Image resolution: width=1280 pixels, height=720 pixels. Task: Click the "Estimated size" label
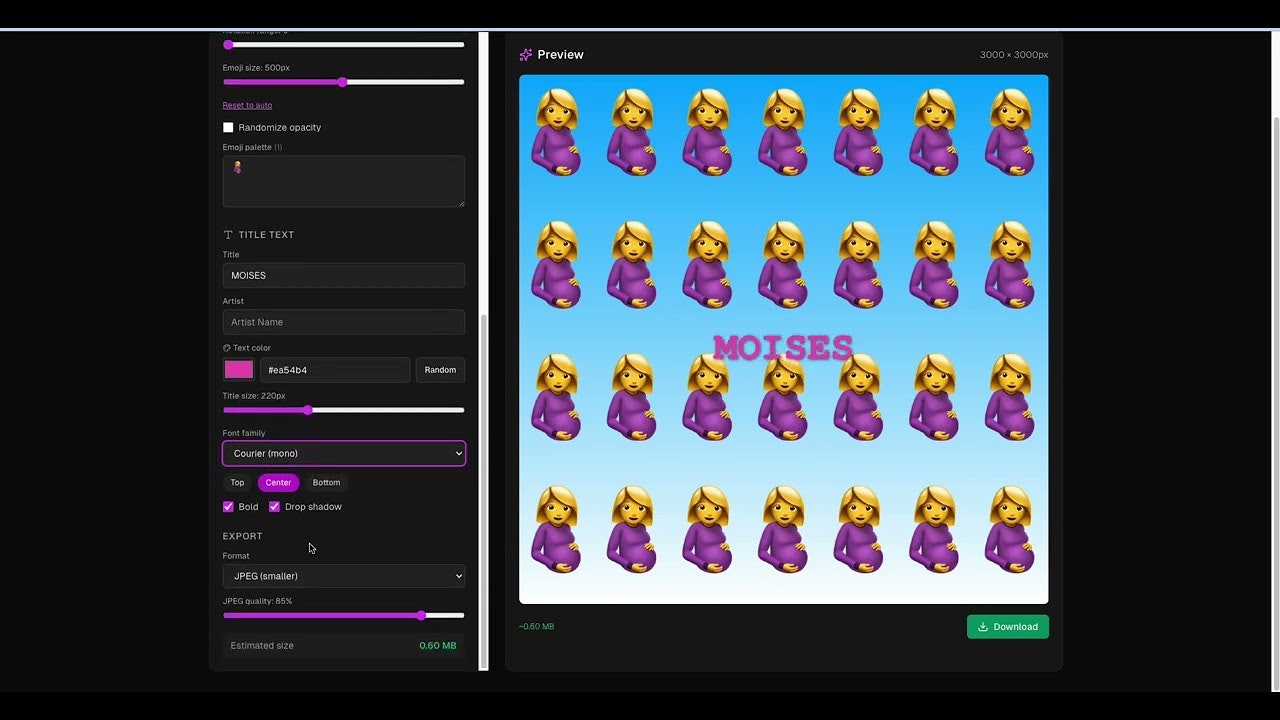pyautogui.click(x=262, y=646)
